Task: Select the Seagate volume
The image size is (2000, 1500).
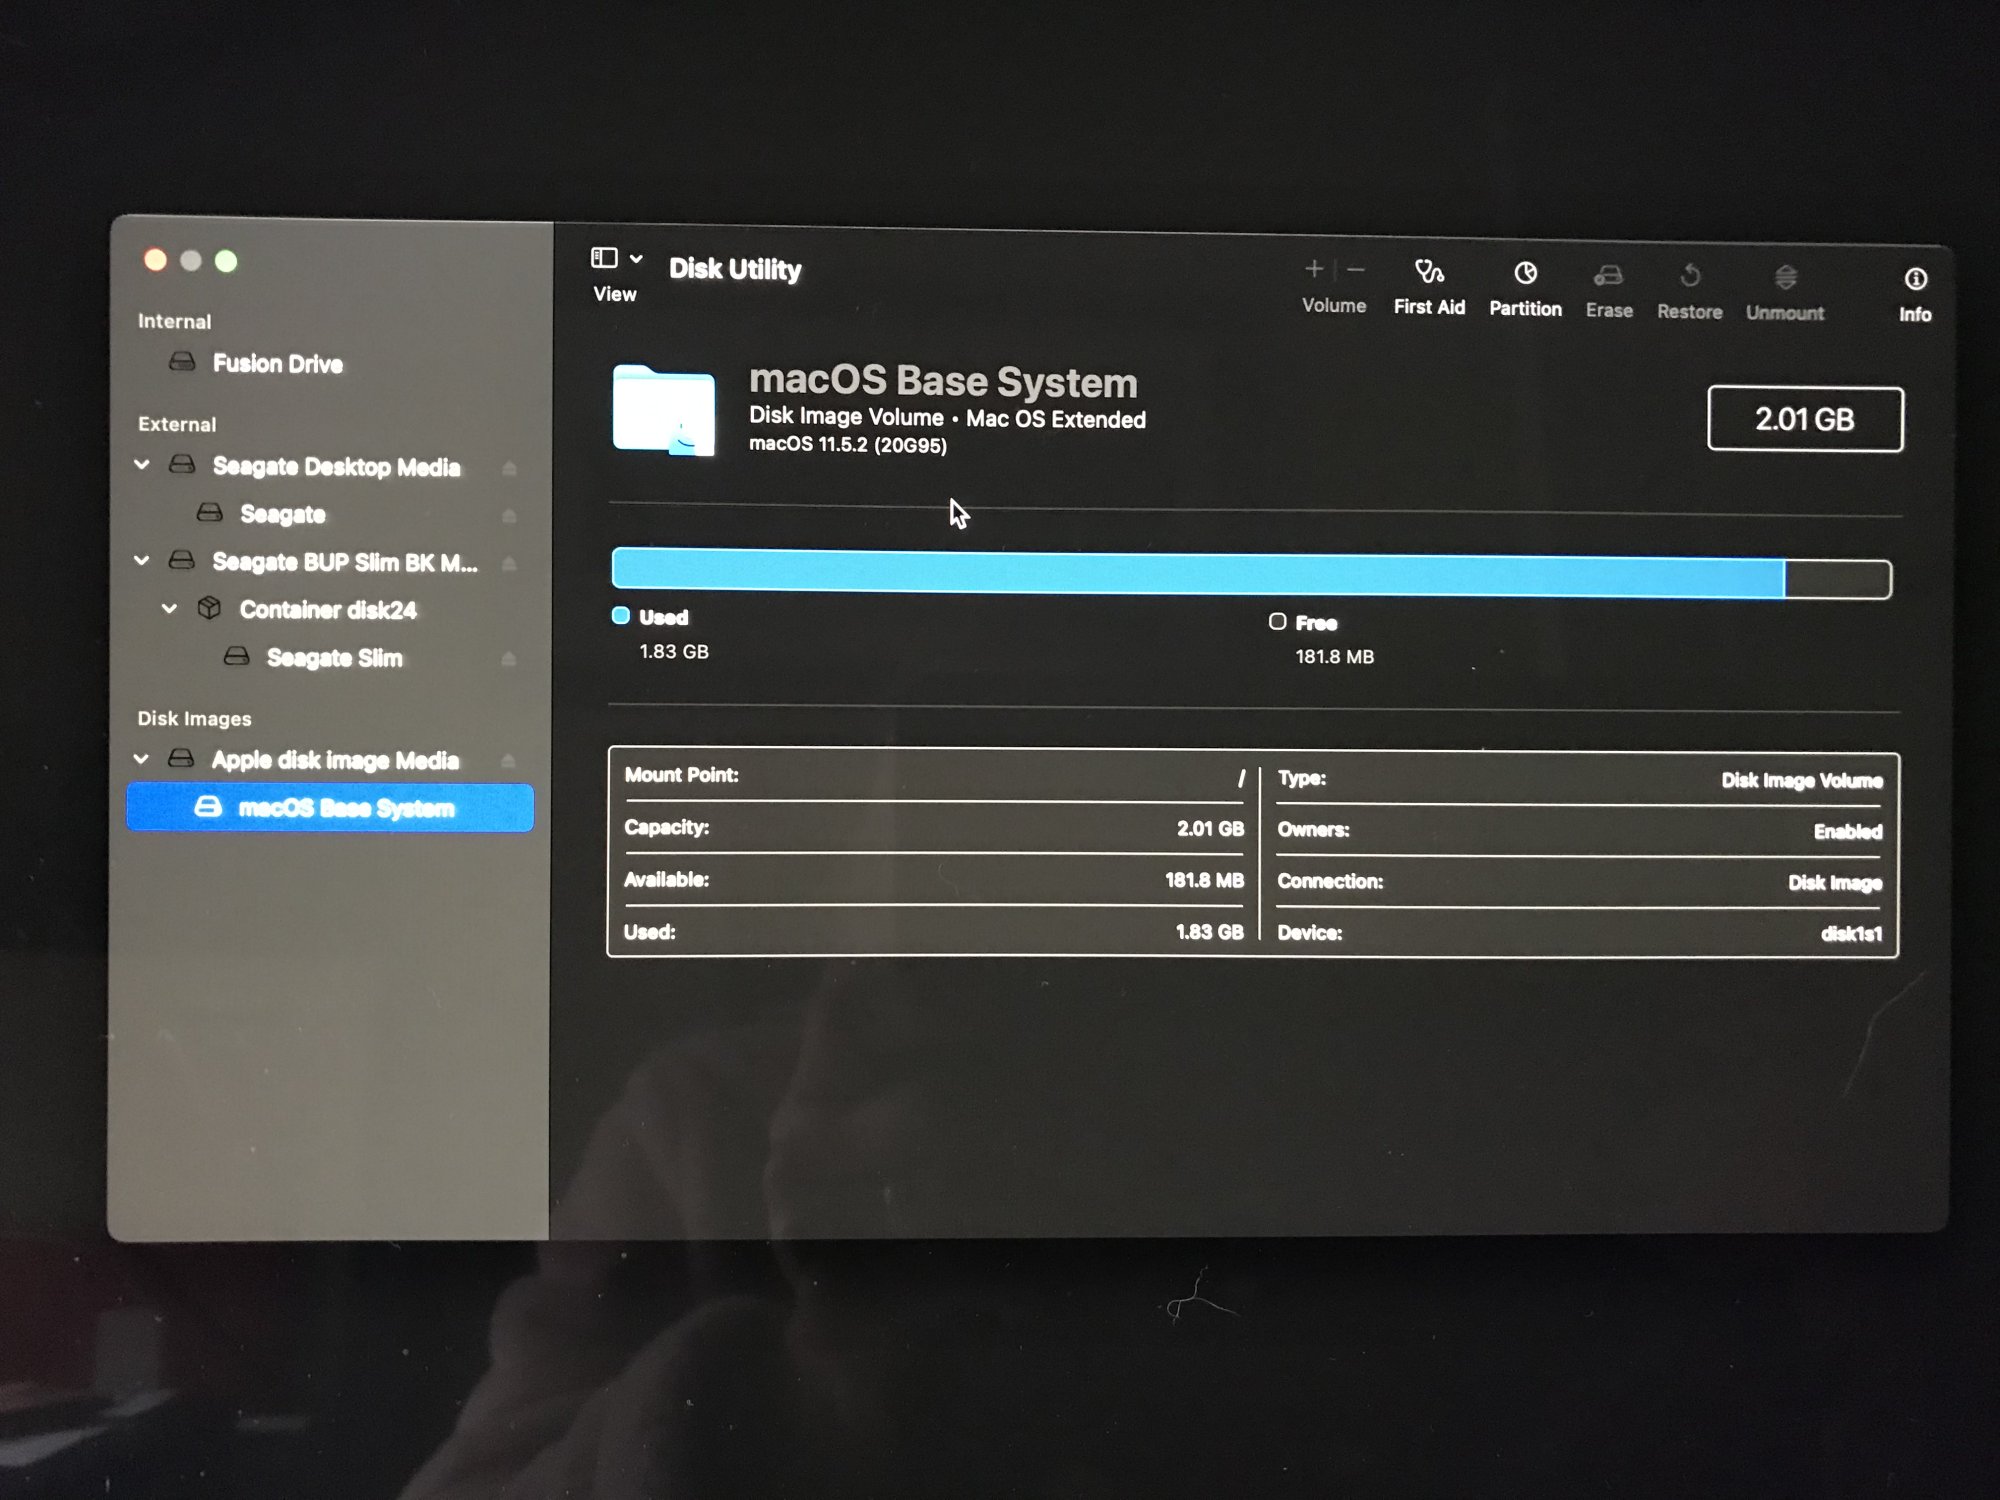Action: (282, 514)
